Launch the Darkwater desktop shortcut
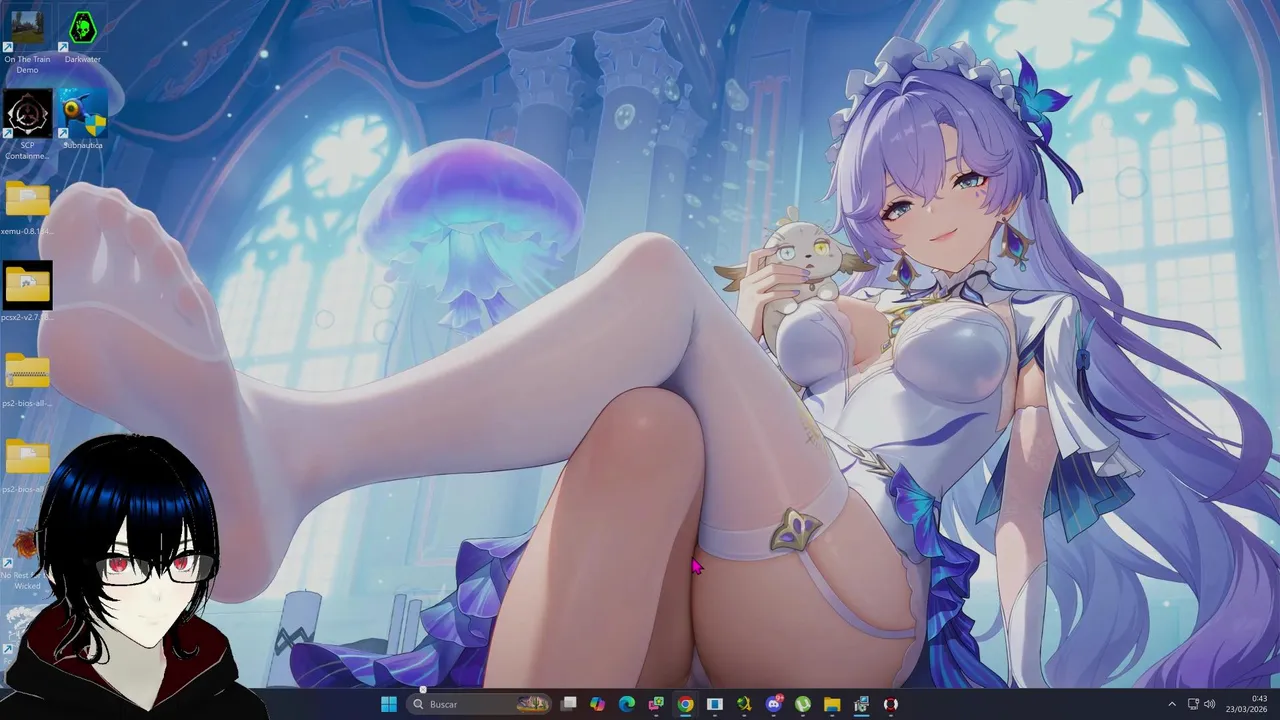Viewport: 1280px width, 720px height. tap(83, 37)
